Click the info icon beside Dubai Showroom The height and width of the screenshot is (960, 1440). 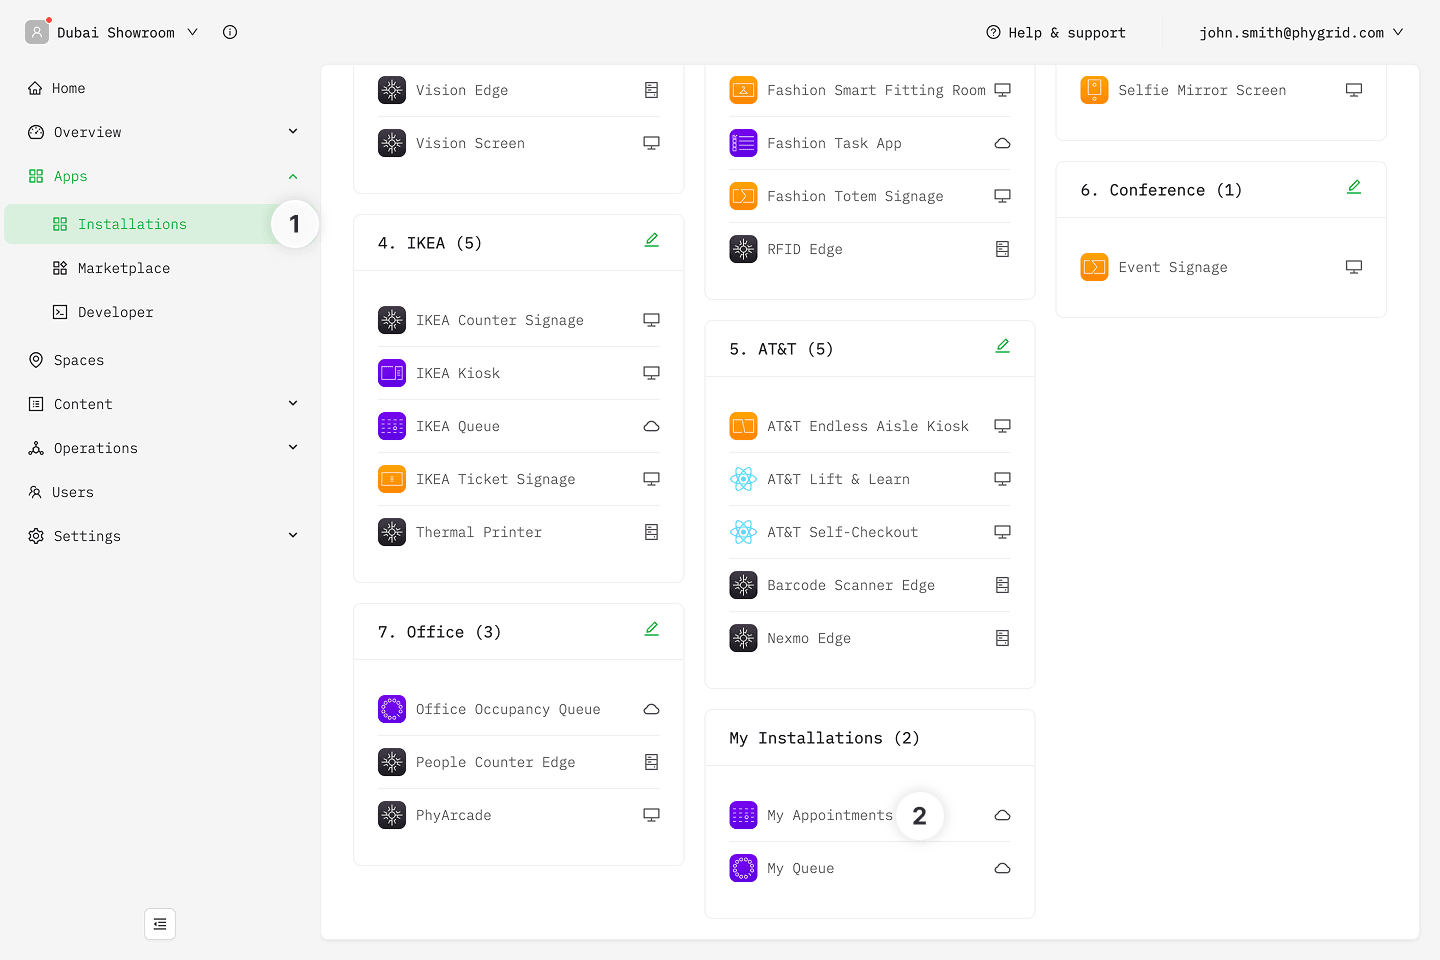[230, 32]
